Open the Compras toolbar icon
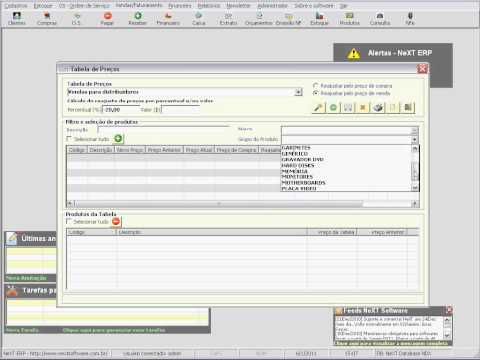Screen dimensions: 480x360 pyautogui.click(x=47, y=19)
